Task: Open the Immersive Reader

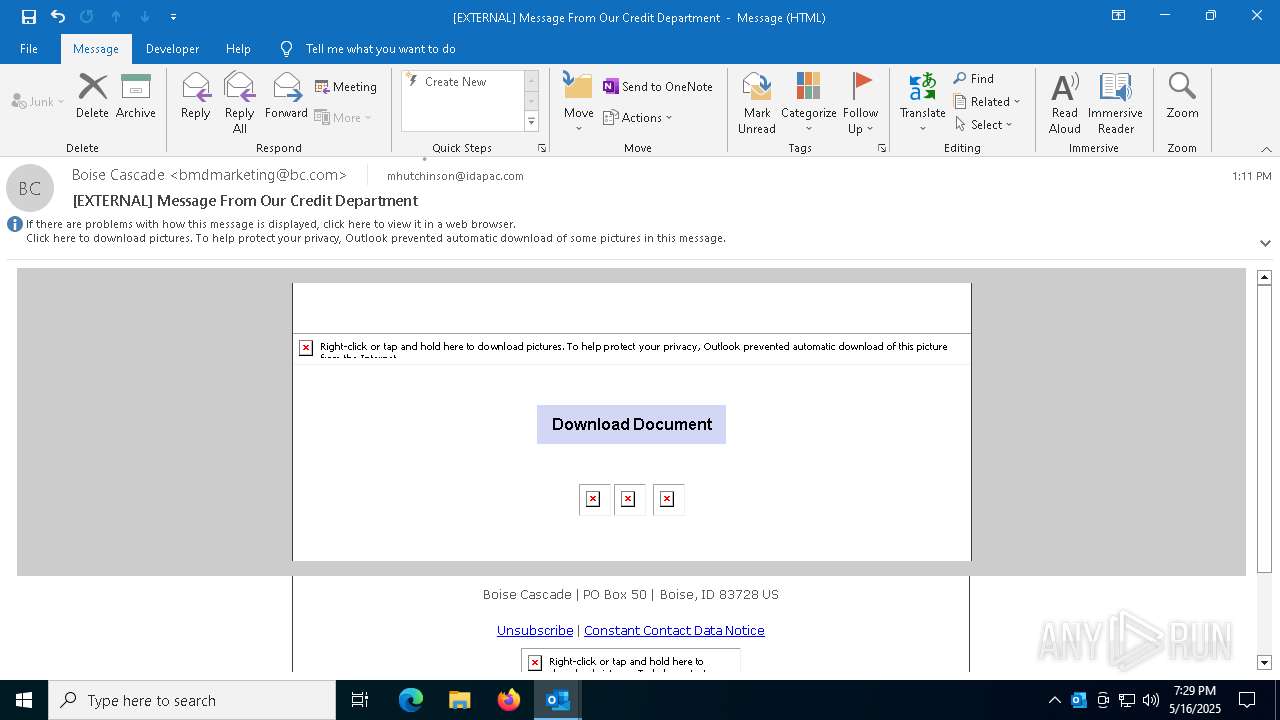Action: [x=1115, y=103]
